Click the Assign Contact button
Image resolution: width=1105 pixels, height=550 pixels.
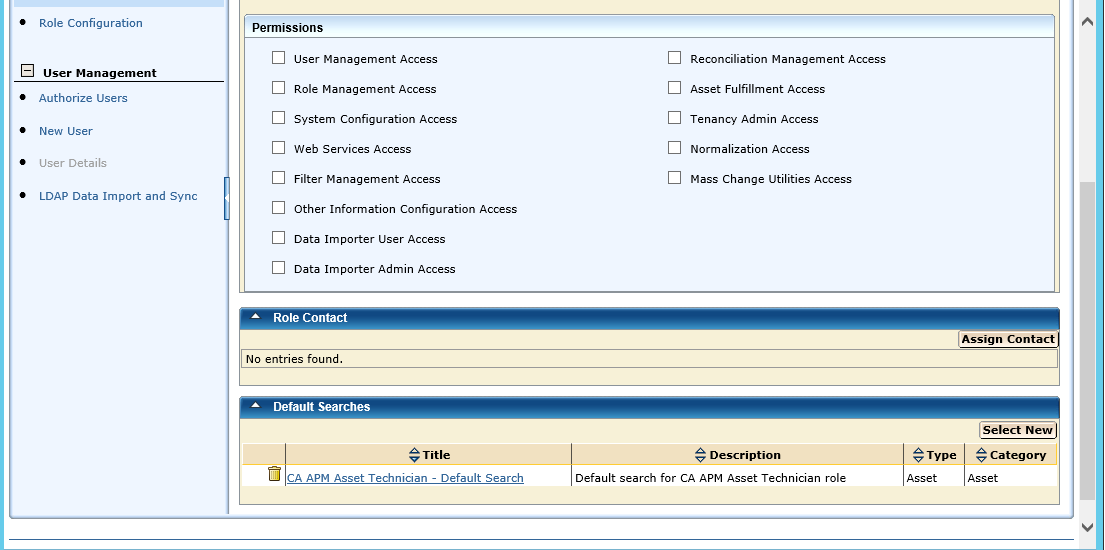coord(1007,339)
